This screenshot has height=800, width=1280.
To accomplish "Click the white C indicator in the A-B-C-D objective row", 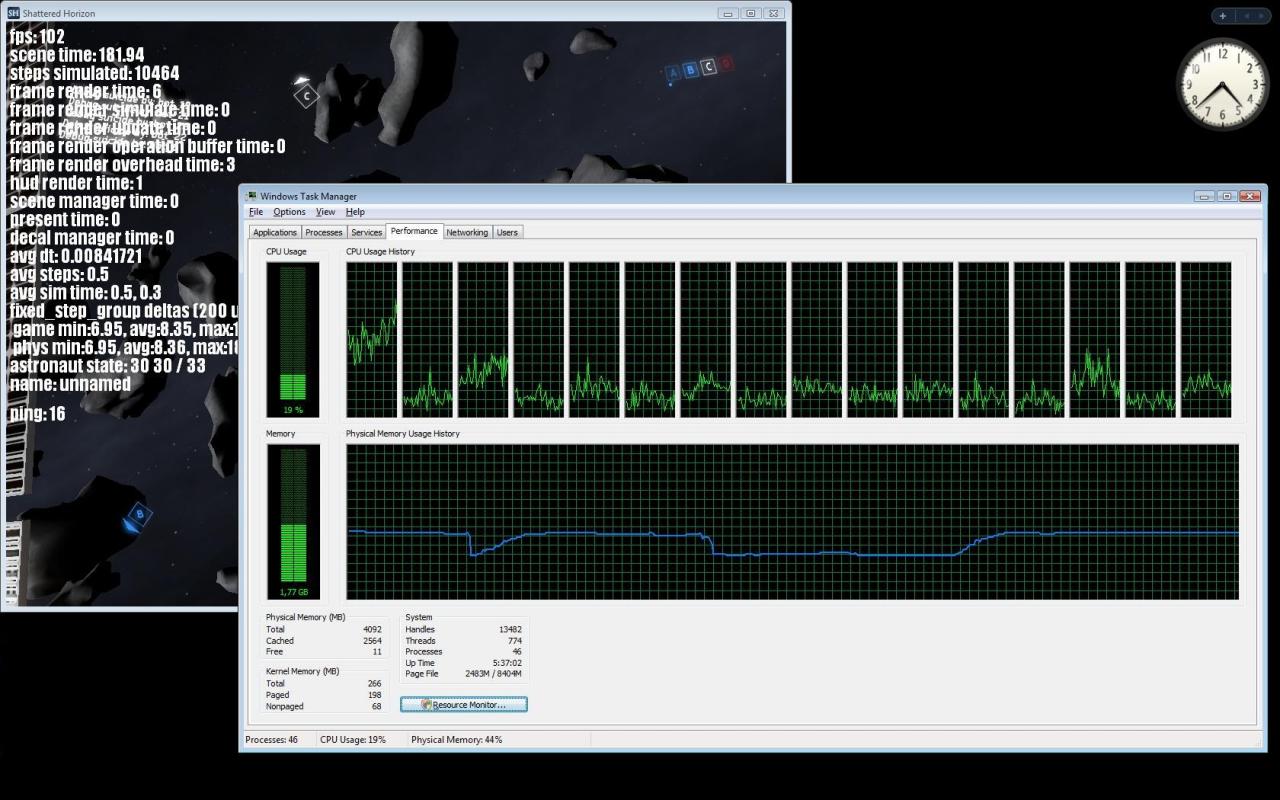I will [x=709, y=67].
